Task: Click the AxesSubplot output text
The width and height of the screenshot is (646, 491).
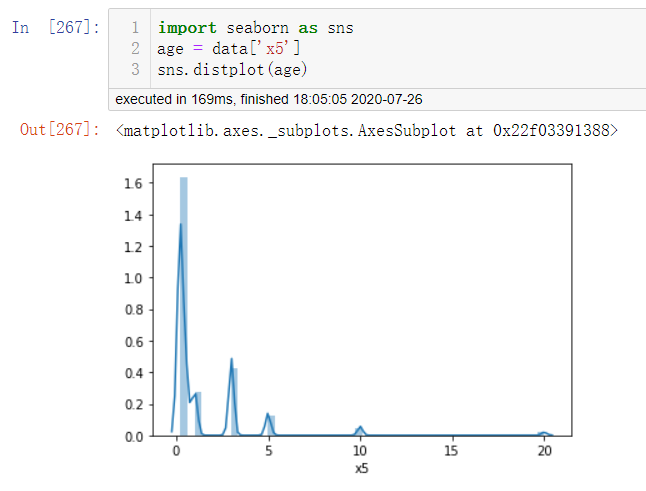Action: (367, 131)
